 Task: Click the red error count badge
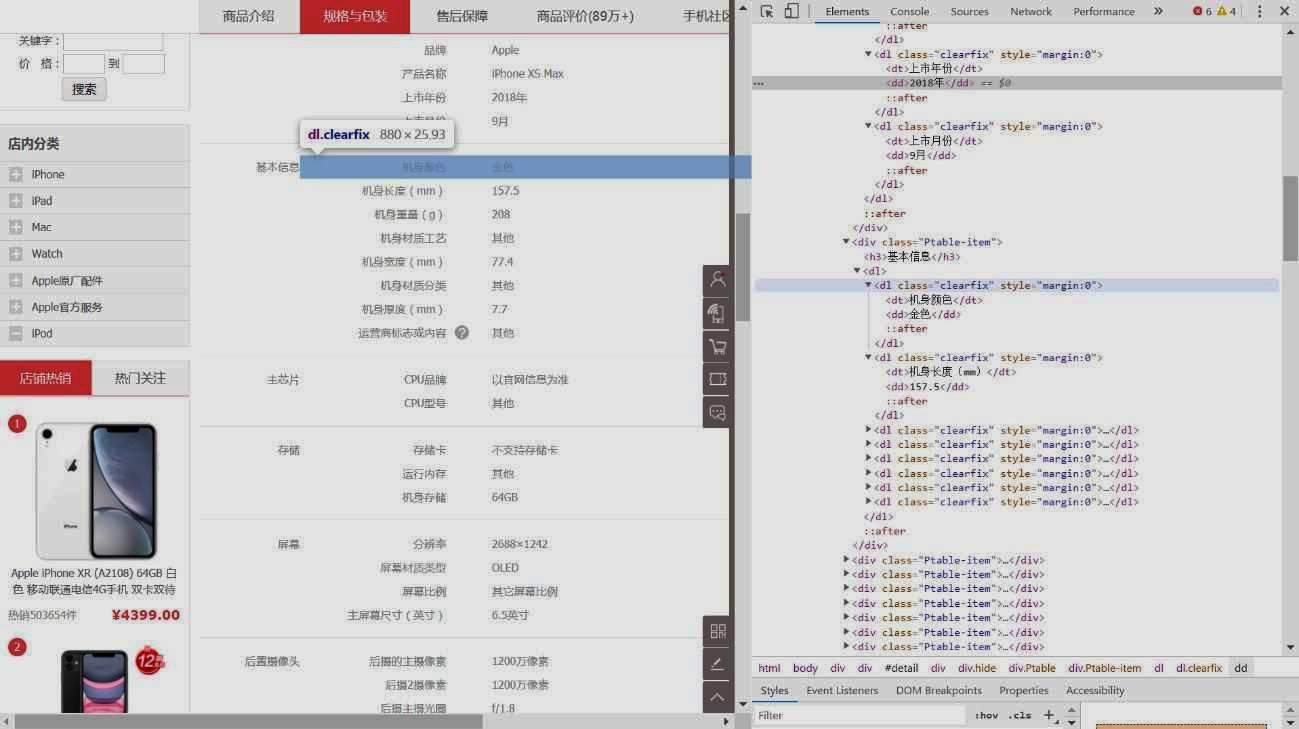pyautogui.click(x=1202, y=11)
